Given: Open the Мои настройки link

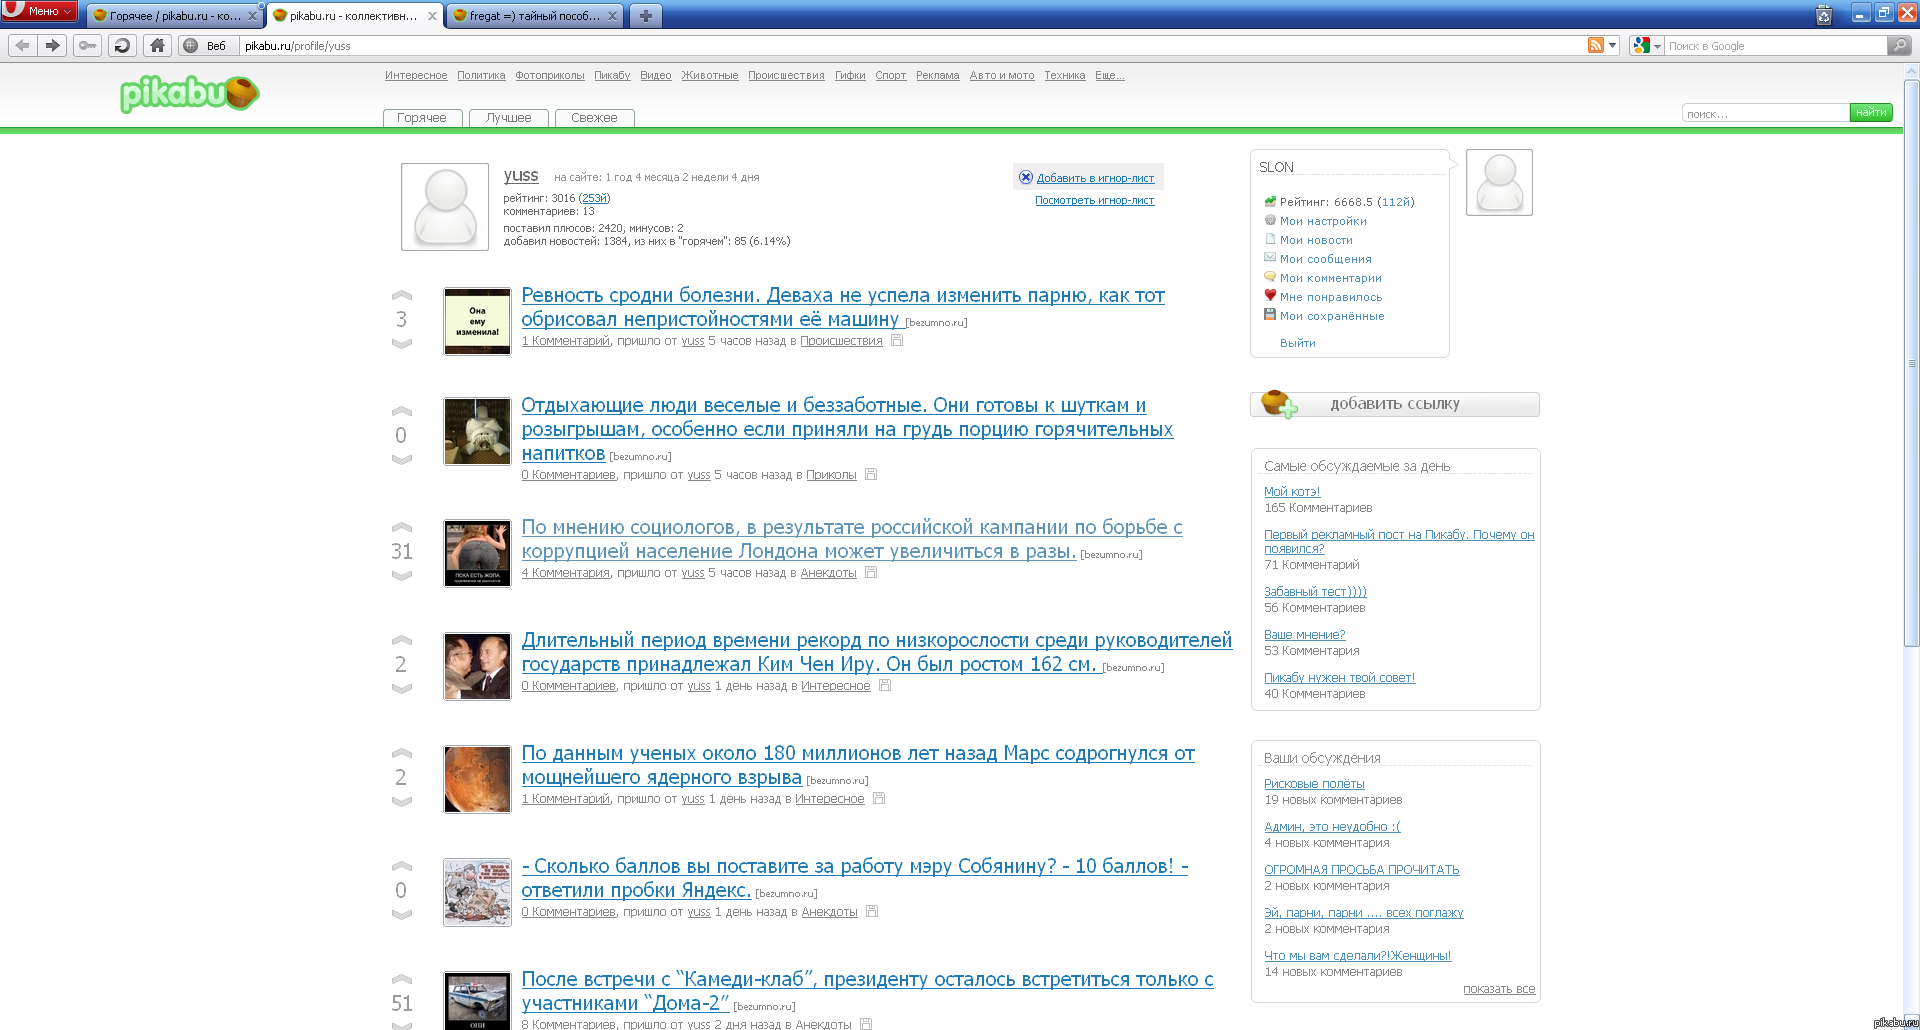Looking at the screenshot, I should coord(1322,221).
